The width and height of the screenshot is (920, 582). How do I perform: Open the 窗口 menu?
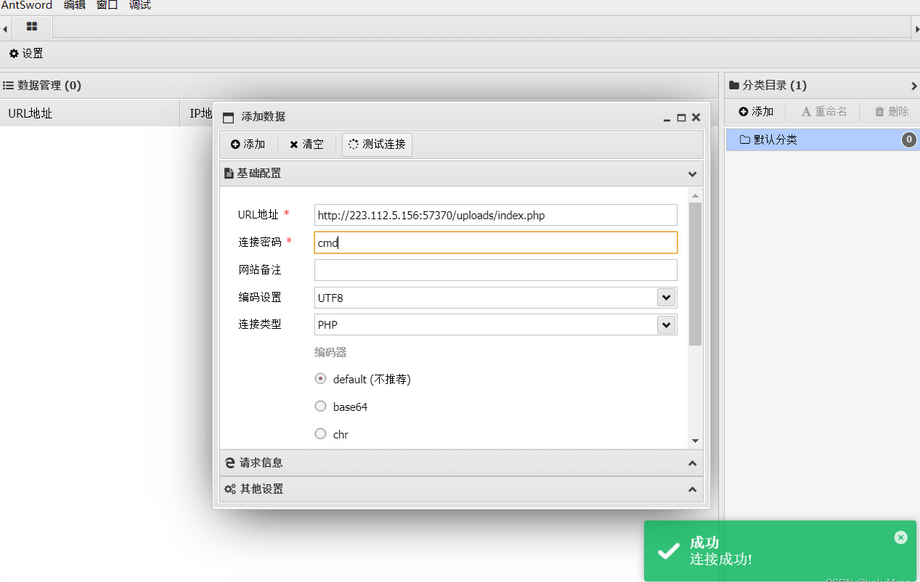(107, 5)
